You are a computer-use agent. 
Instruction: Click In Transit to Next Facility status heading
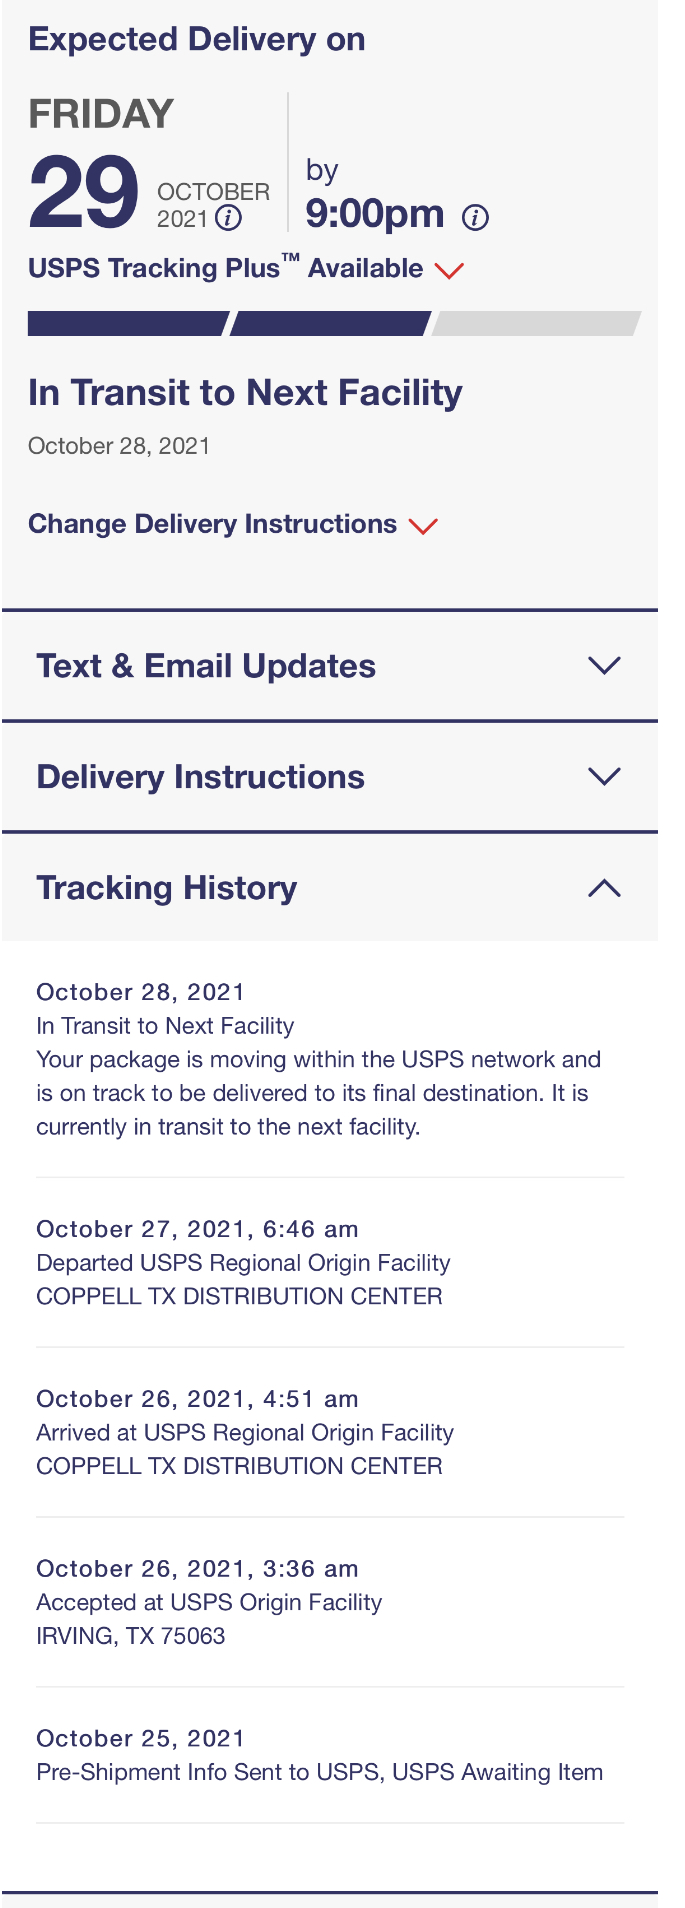245,393
